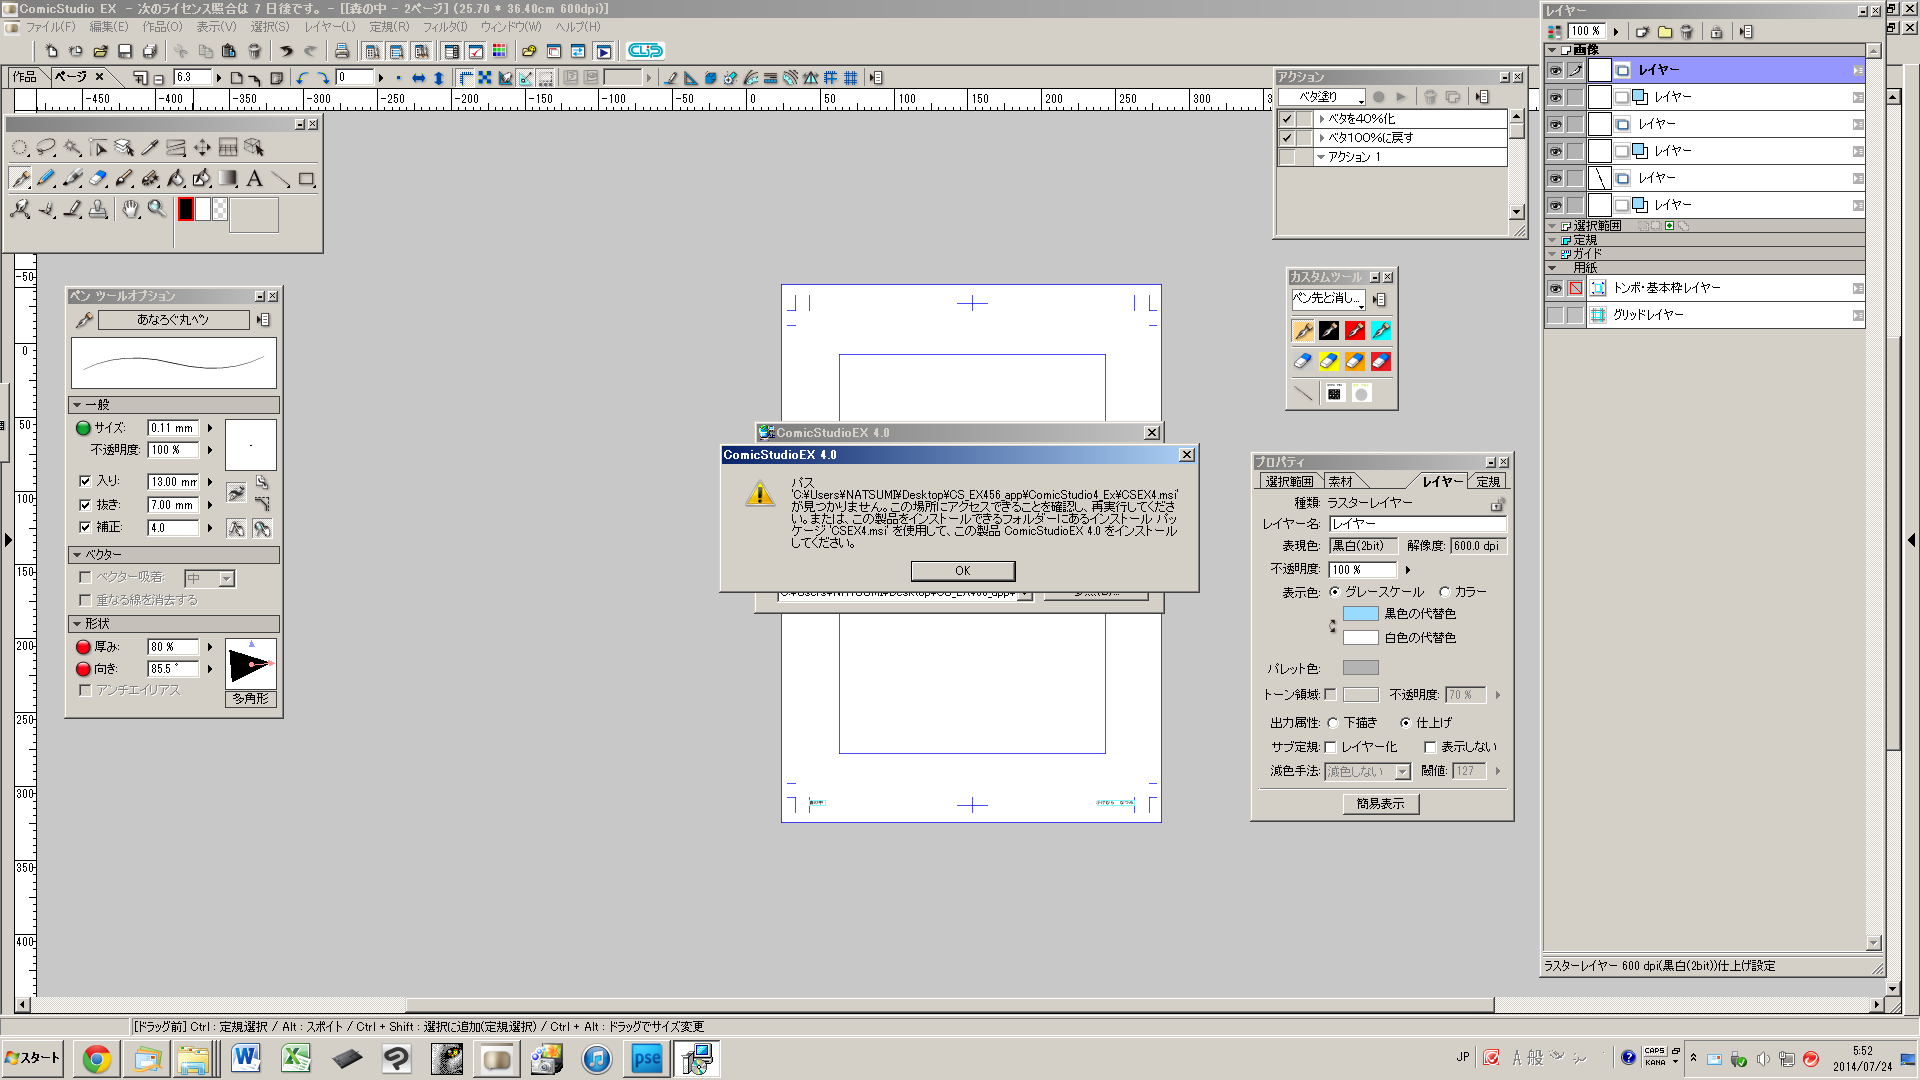1920x1080 pixels.
Task: Select the カラー display color radio button
Action: (x=1444, y=592)
